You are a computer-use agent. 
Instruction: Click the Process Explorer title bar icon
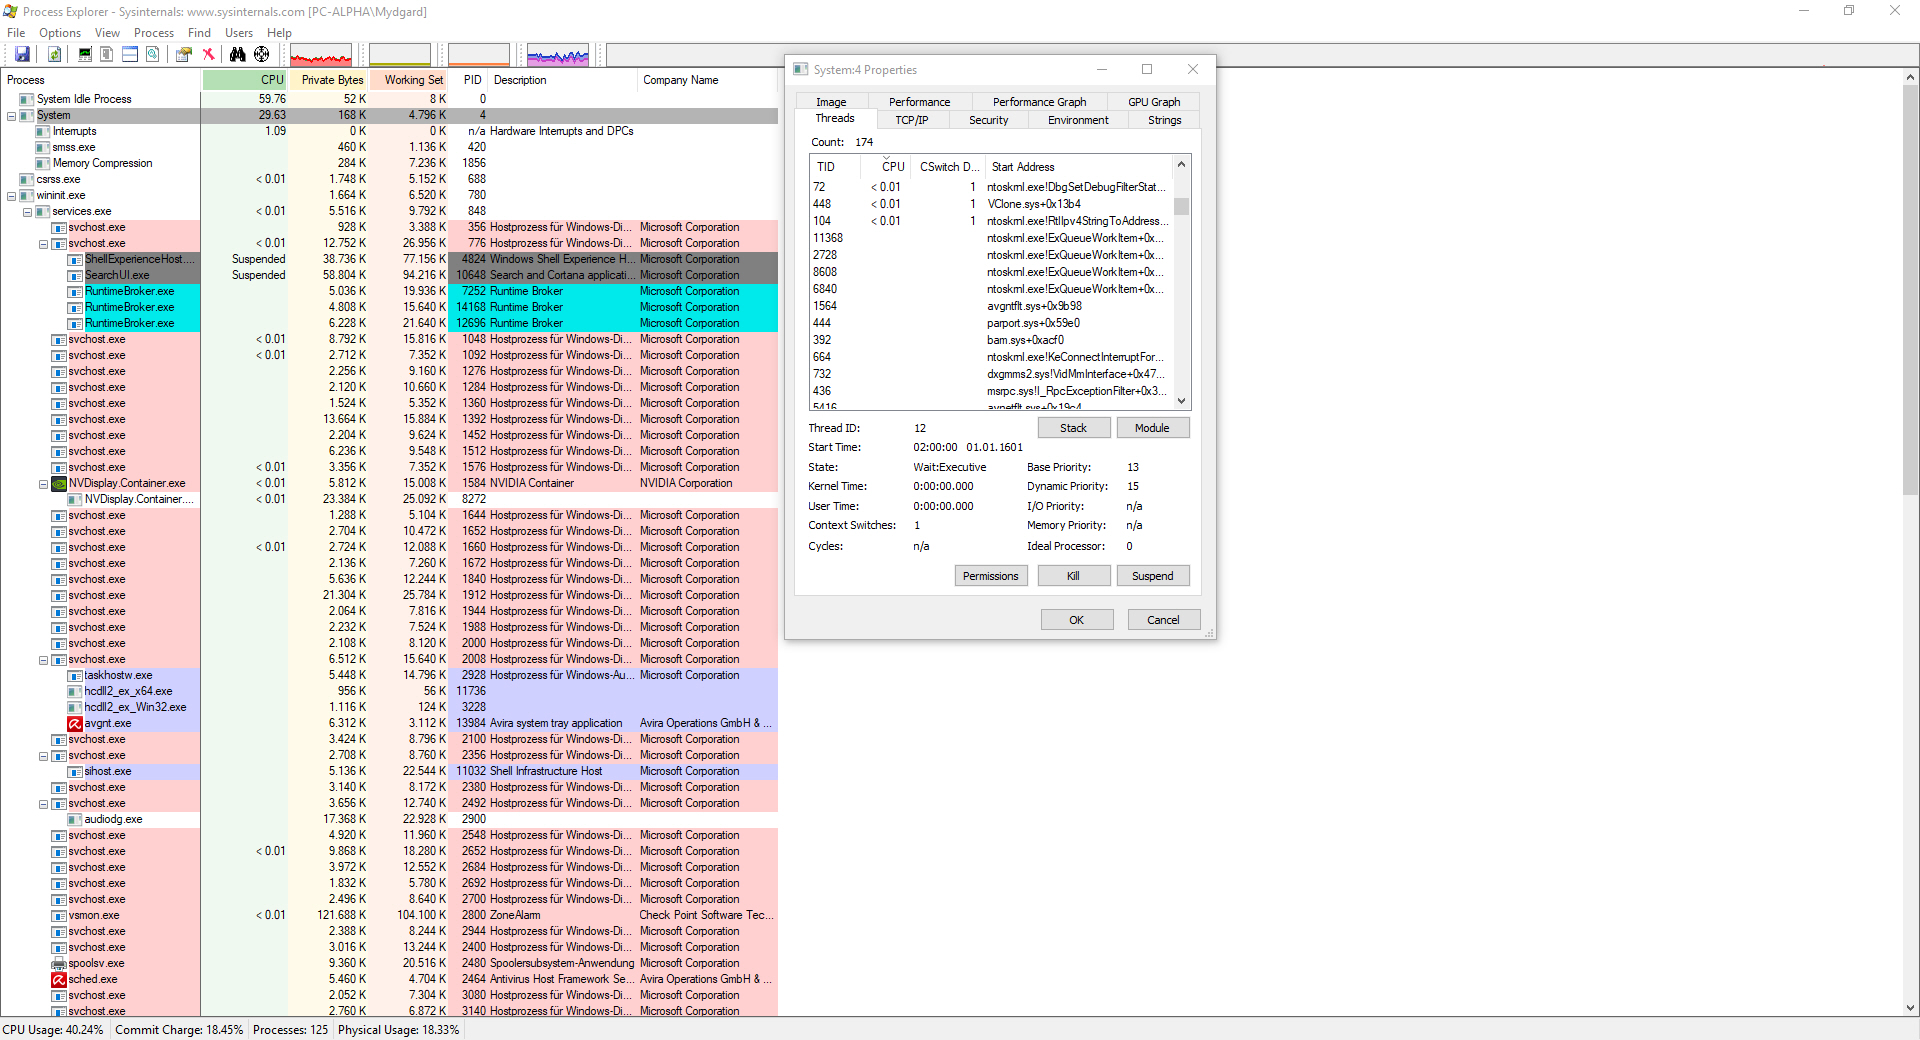coord(11,11)
